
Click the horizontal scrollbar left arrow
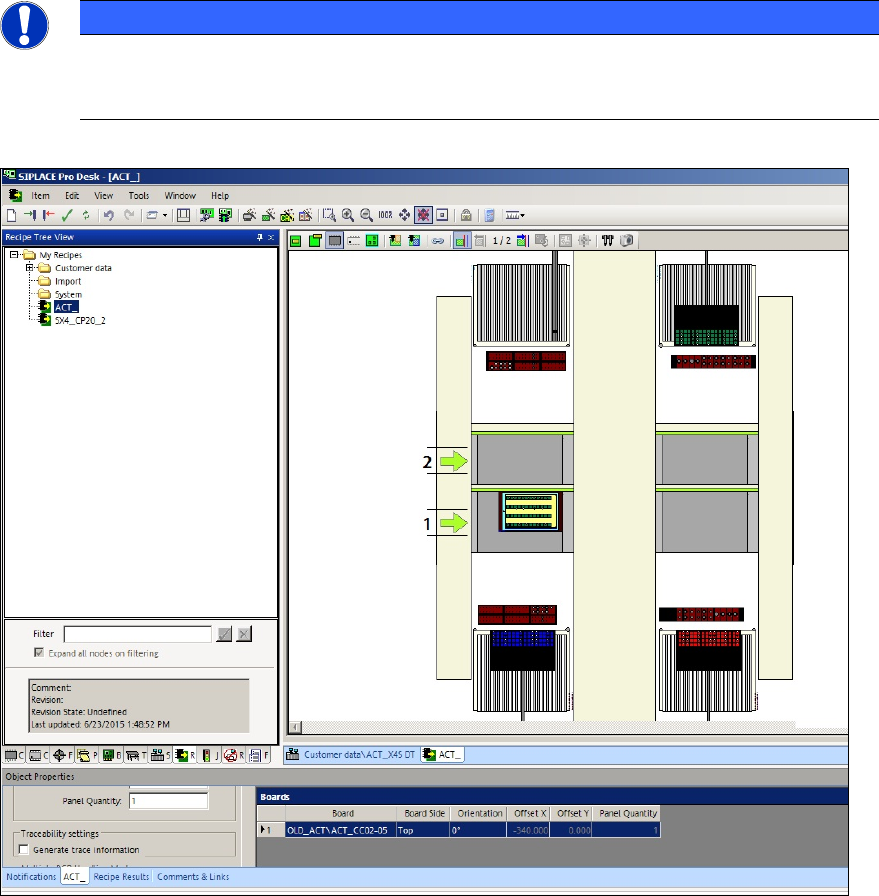pos(295,727)
